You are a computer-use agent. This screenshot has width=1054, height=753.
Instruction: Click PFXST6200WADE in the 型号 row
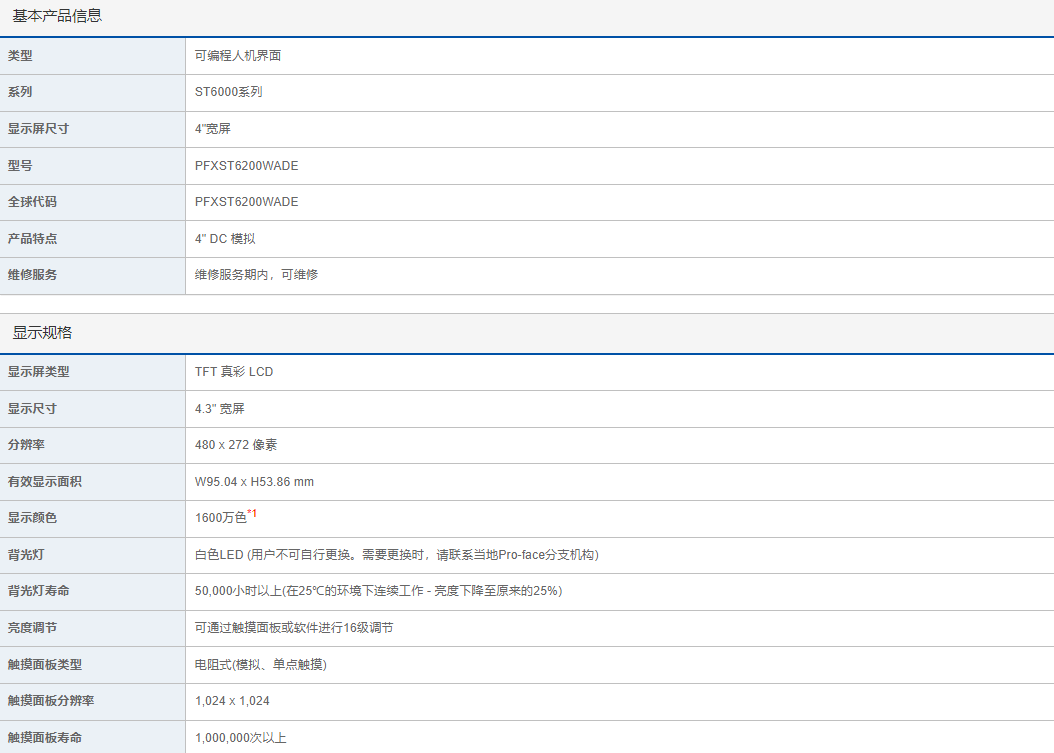pos(246,166)
